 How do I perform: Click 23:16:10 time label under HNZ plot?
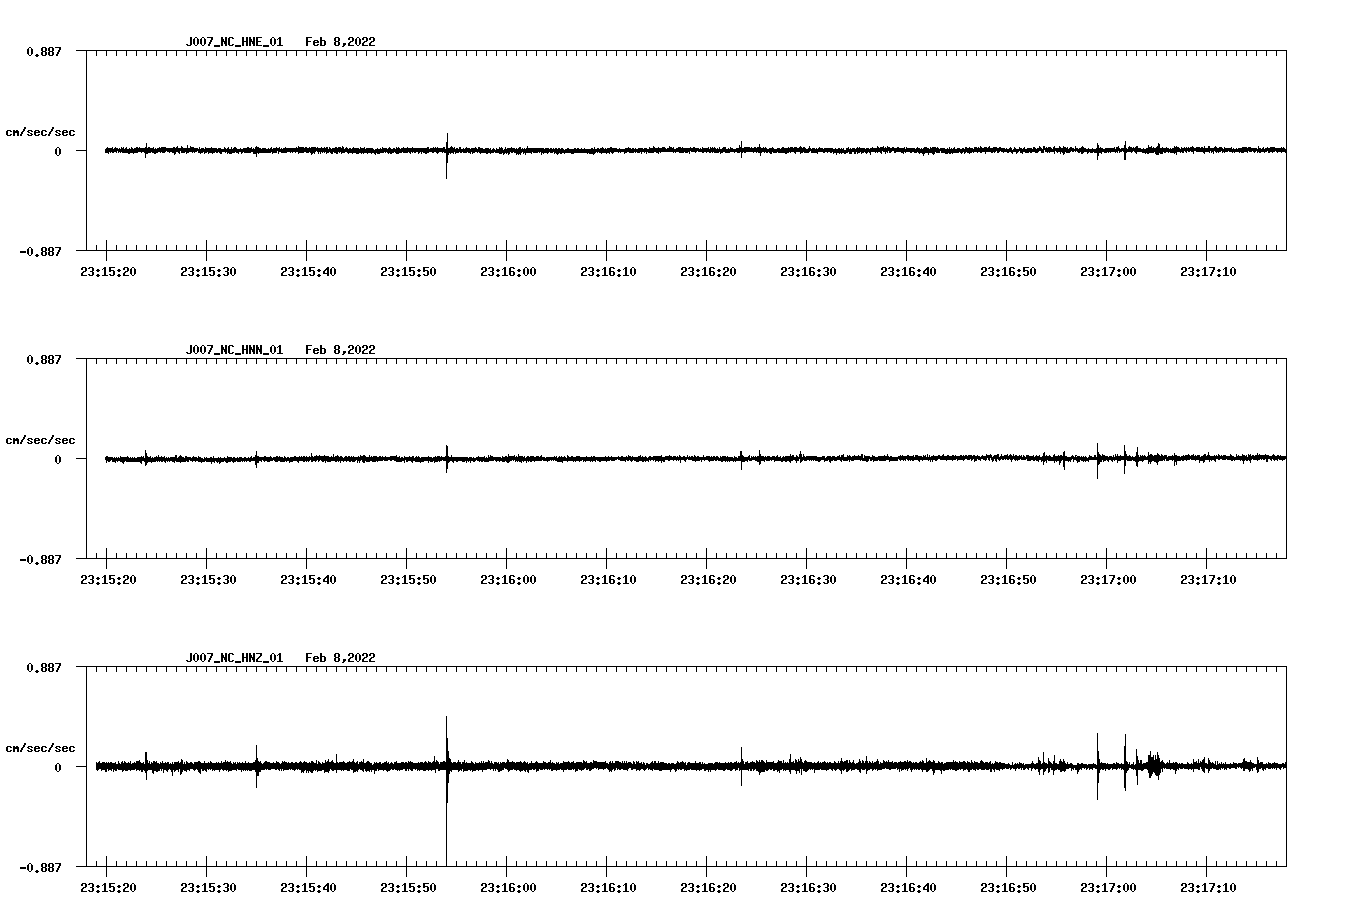point(608,888)
